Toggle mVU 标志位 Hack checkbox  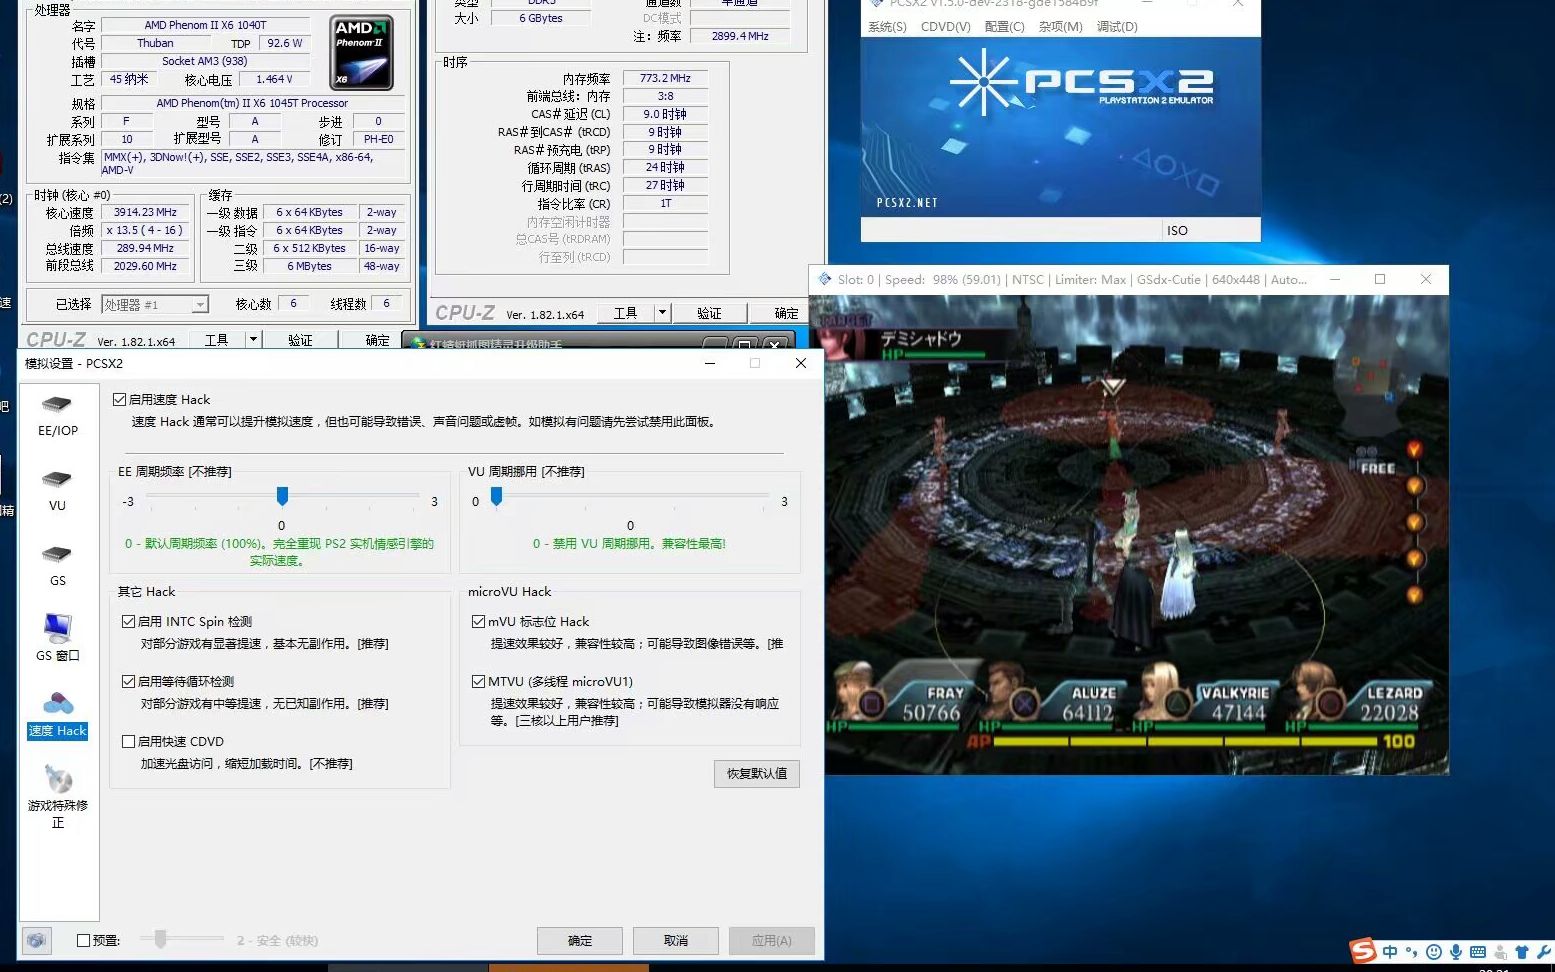pyautogui.click(x=478, y=621)
